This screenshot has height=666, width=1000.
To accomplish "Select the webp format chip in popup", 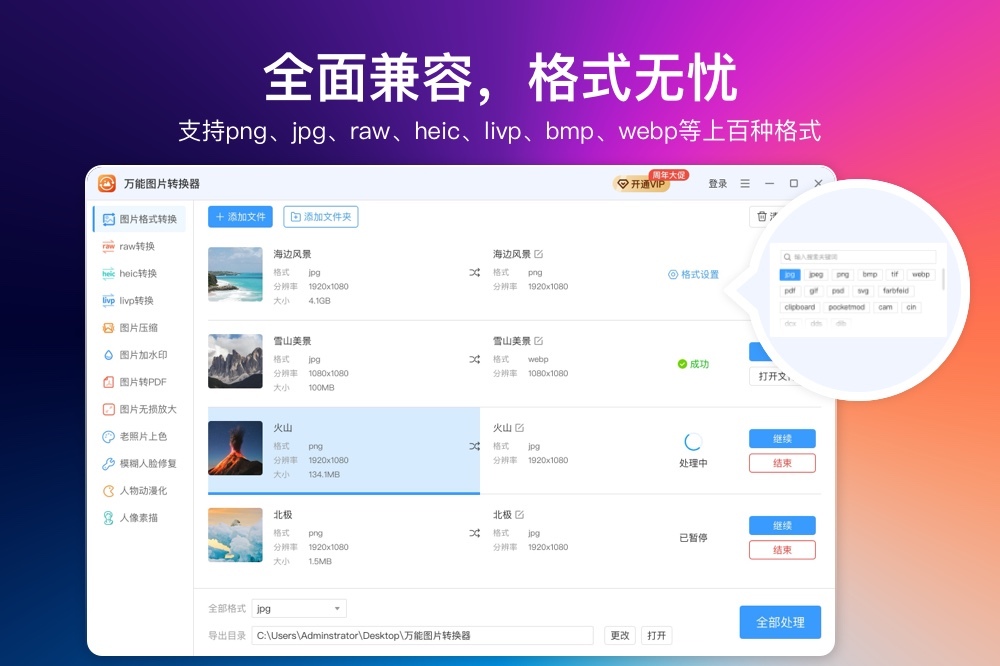I will [920, 274].
